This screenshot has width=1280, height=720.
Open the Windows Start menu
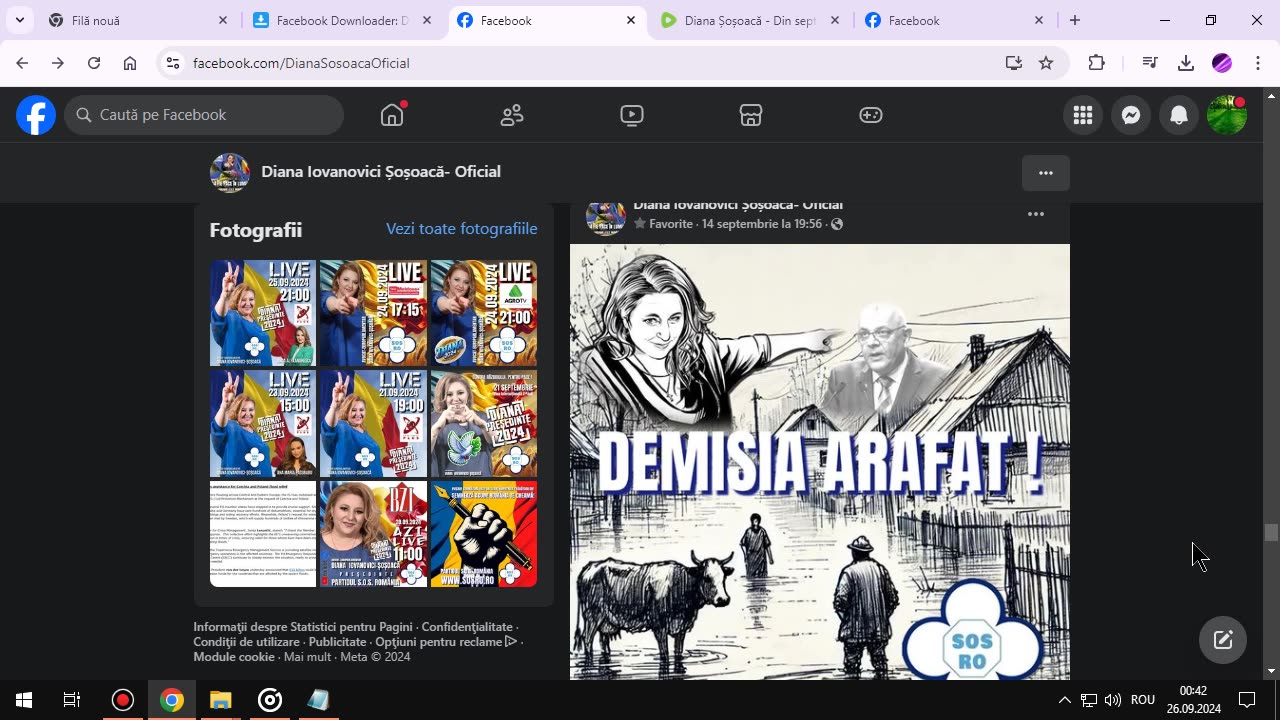click(24, 700)
